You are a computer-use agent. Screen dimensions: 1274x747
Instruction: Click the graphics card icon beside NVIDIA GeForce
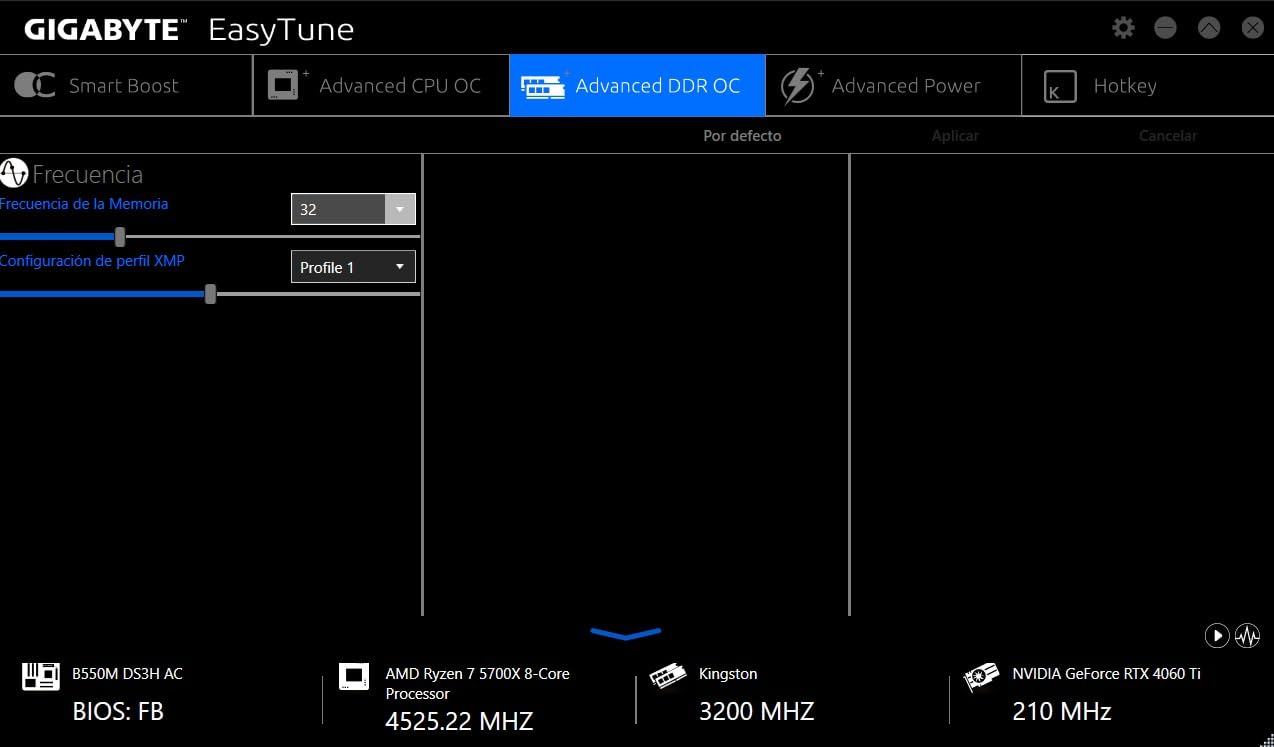click(981, 677)
